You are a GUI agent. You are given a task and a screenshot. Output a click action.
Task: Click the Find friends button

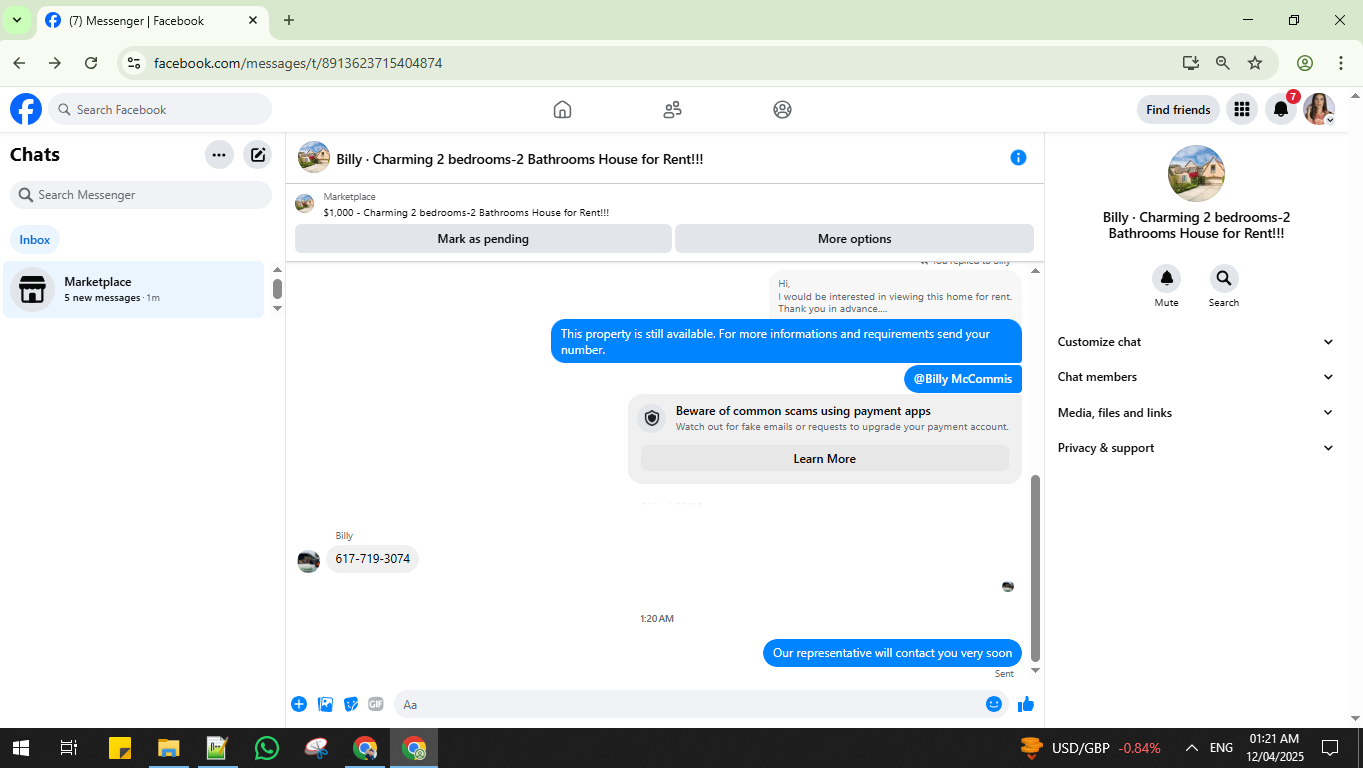click(x=1178, y=110)
